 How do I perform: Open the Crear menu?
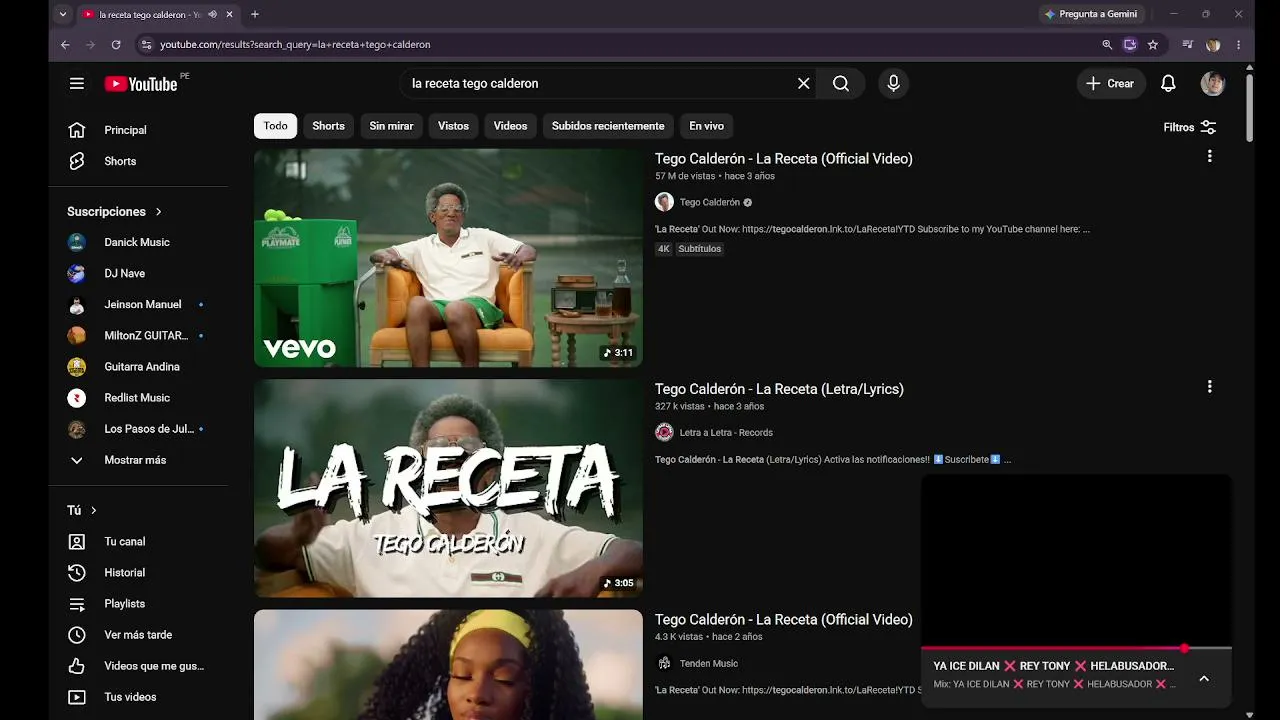coord(1110,84)
